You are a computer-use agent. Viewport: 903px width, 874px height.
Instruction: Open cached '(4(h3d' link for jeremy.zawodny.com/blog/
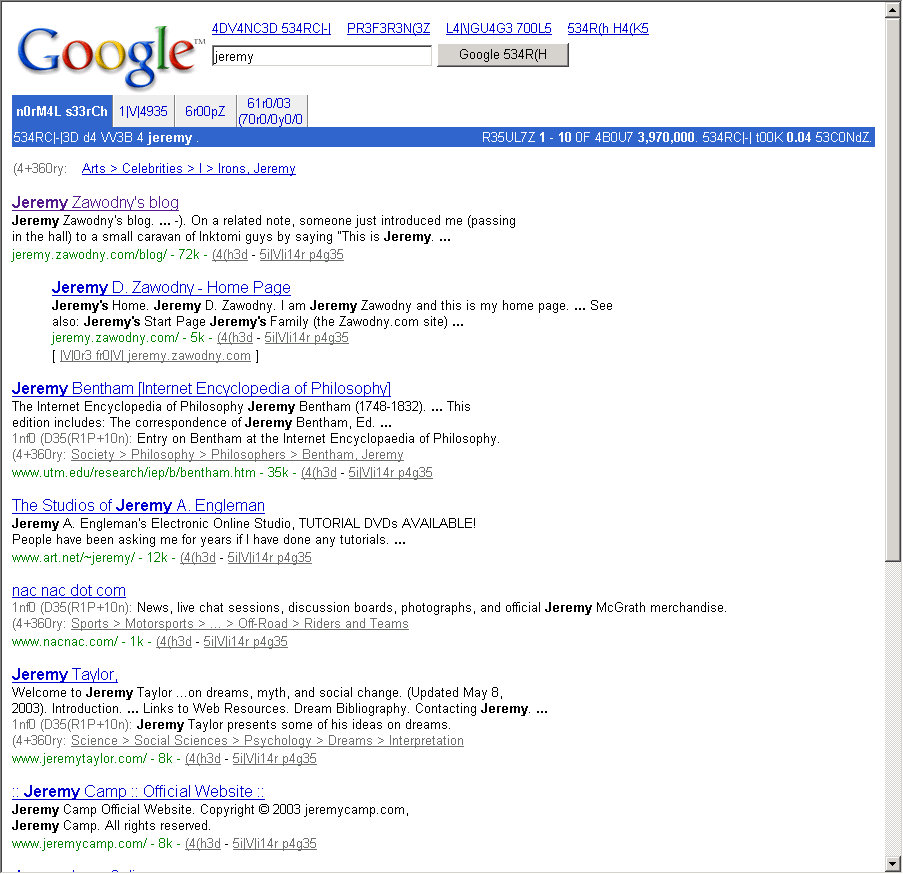click(230, 254)
